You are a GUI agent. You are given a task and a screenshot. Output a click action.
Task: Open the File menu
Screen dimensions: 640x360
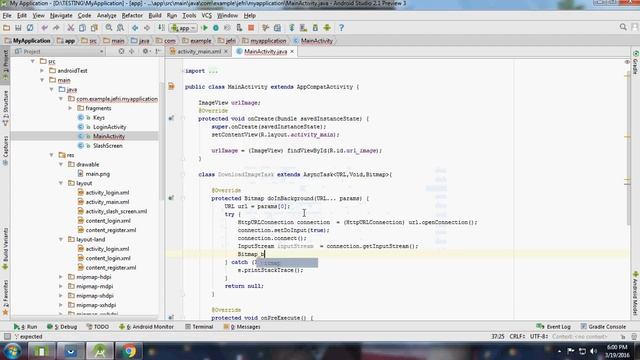click(7, 16)
